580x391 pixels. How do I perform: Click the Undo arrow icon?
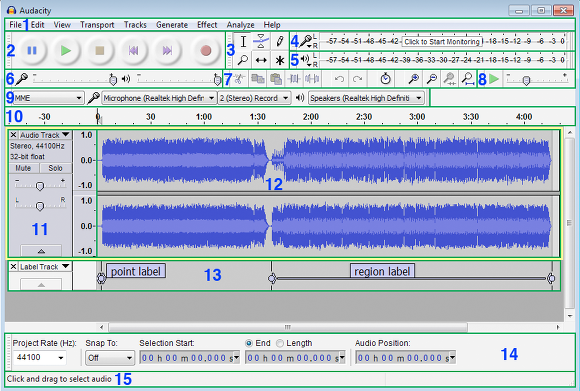click(339, 79)
